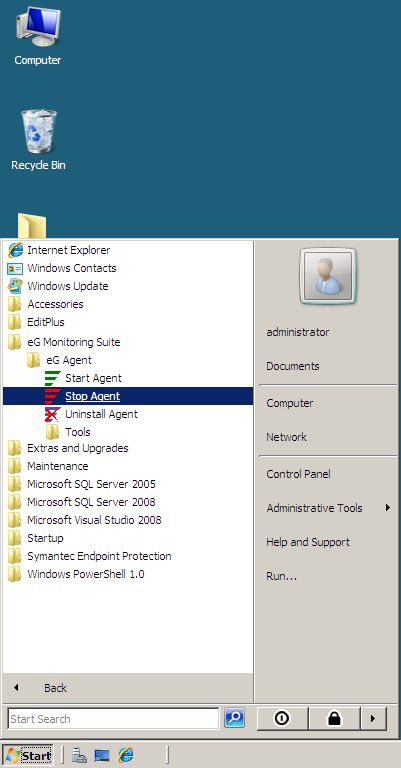Click the EditPlus folder icon

tap(15, 322)
